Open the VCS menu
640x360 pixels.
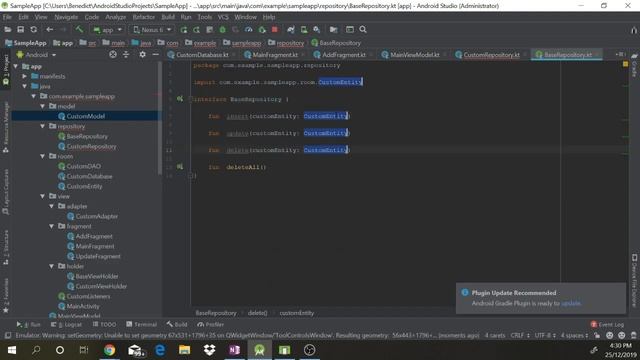tap(223, 17)
